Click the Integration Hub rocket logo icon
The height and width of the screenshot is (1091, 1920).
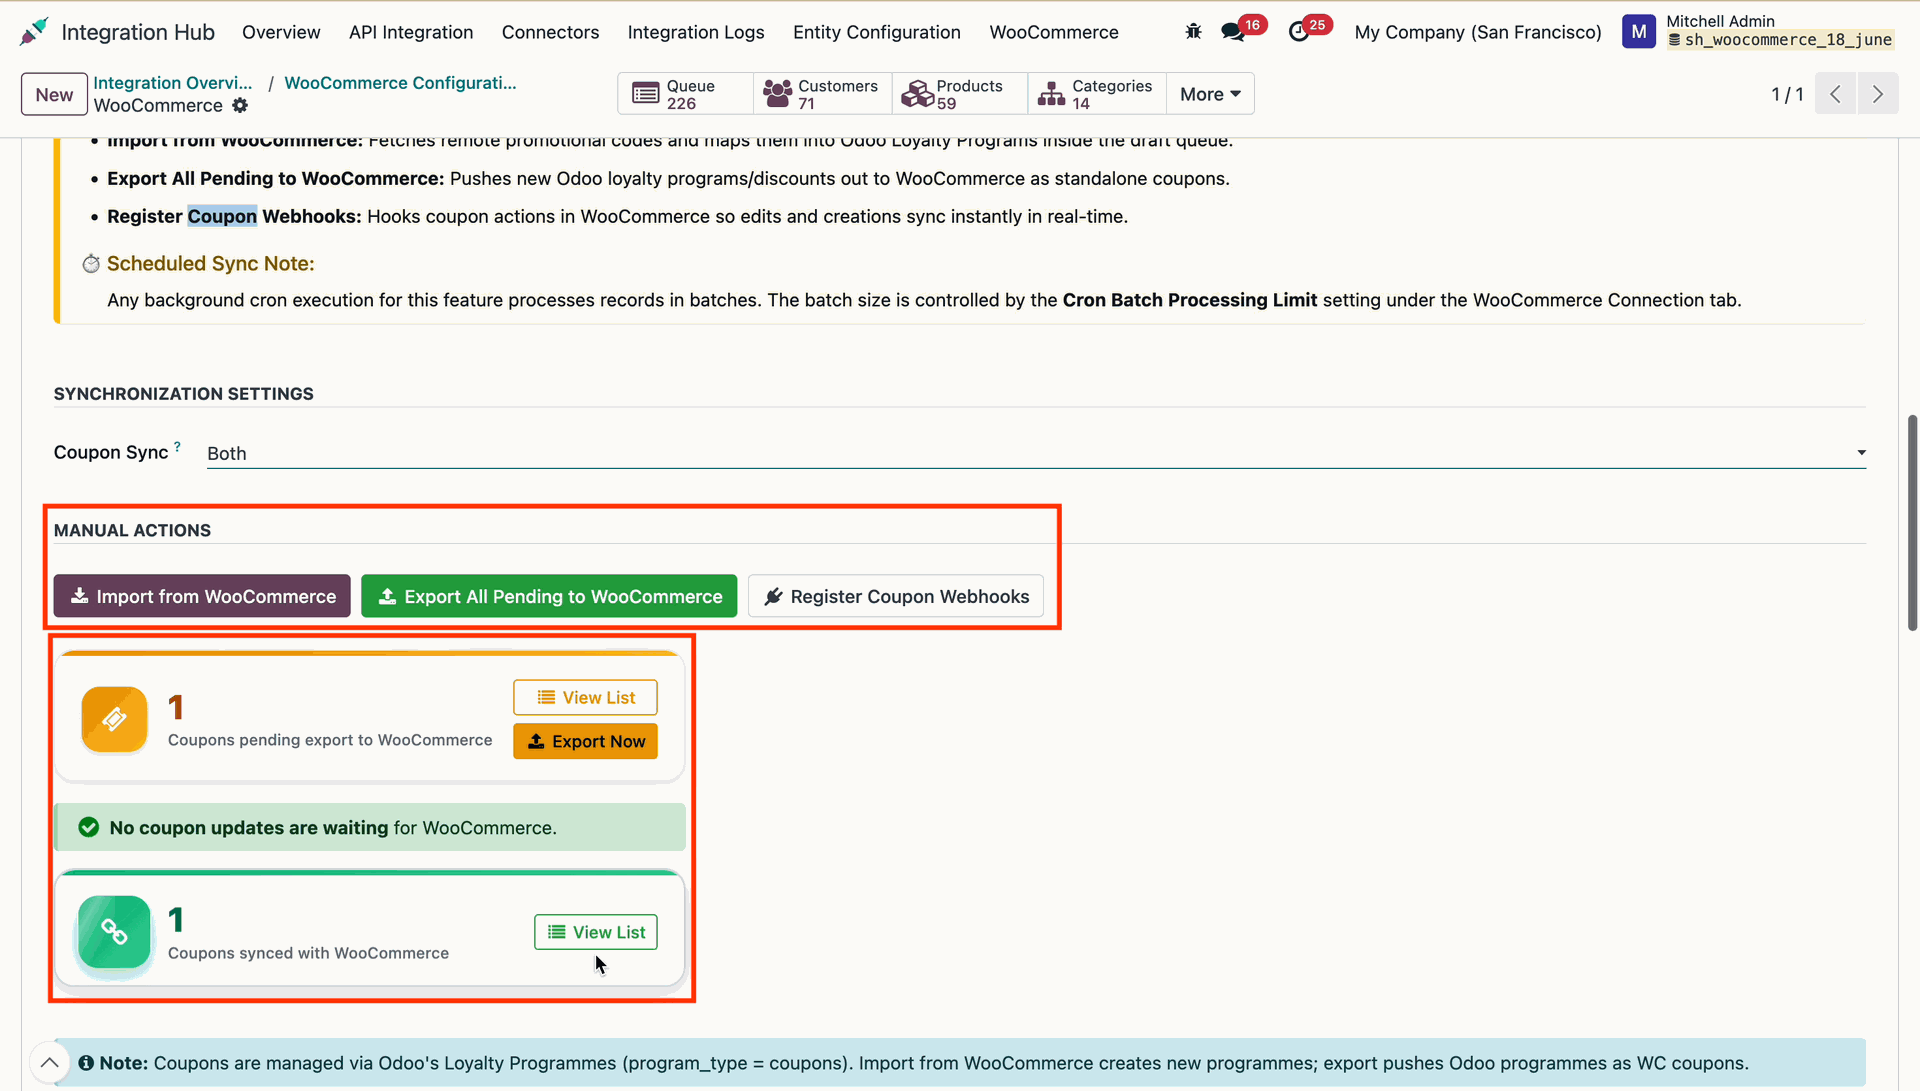tap(34, 32)
